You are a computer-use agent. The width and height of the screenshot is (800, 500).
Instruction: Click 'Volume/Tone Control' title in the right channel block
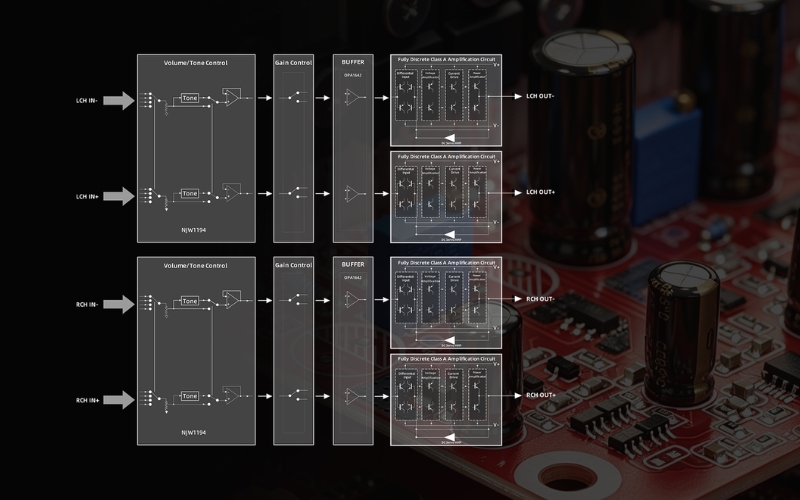coord(195,265)
